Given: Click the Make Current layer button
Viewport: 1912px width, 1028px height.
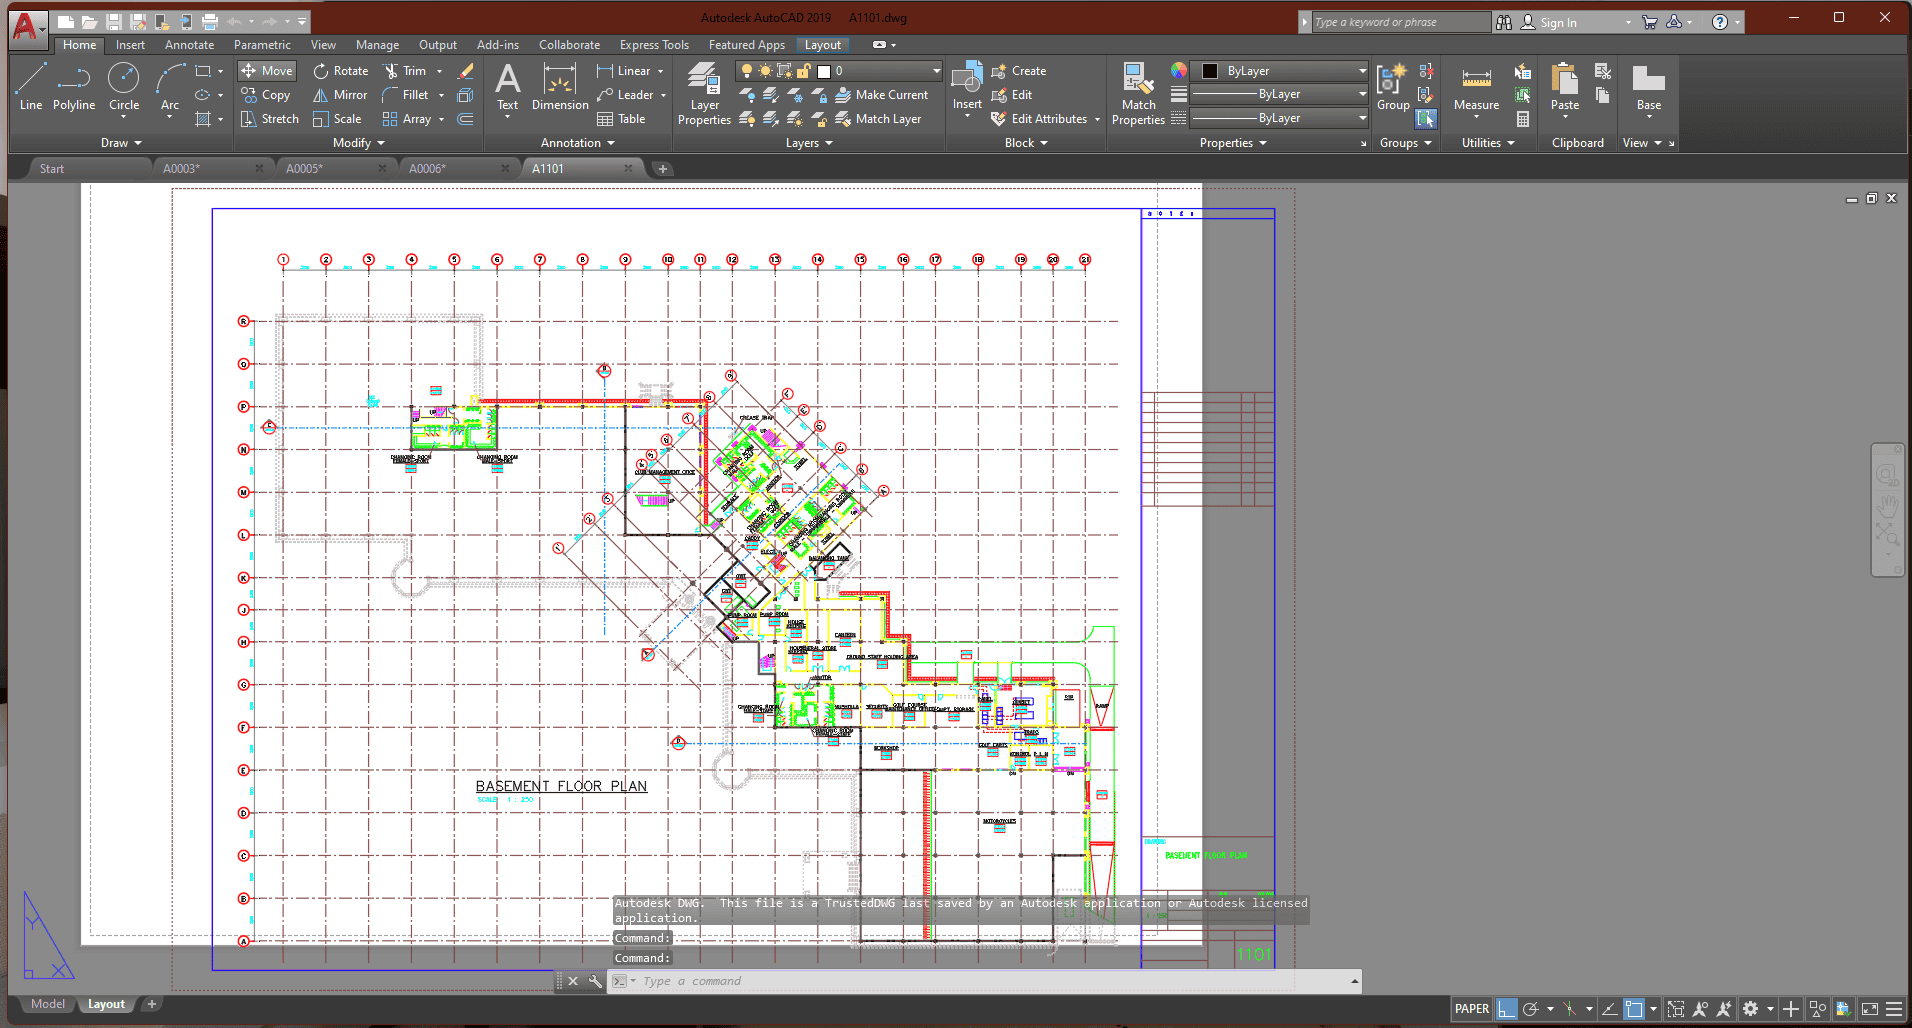Looking at the screenshot, I should 881,95.
